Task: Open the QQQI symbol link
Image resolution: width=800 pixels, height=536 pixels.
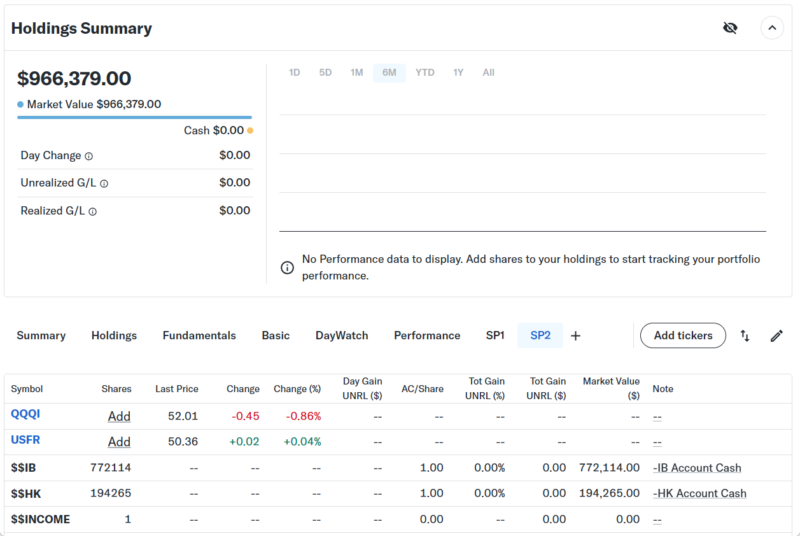Action: [x=25, y=415]
